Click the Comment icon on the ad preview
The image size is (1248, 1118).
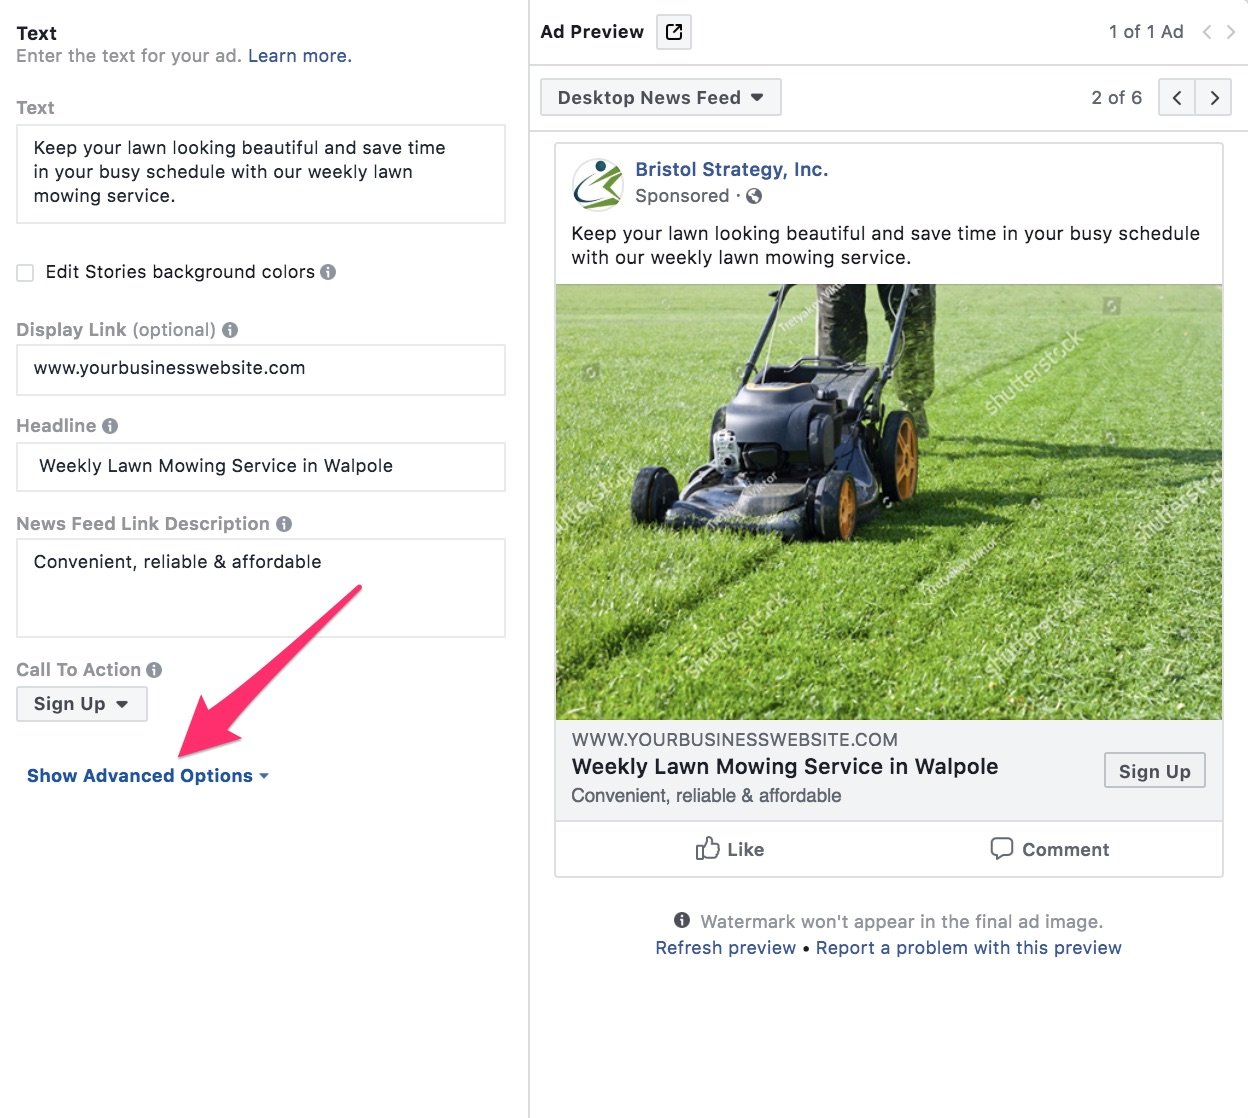[1001, 849]
